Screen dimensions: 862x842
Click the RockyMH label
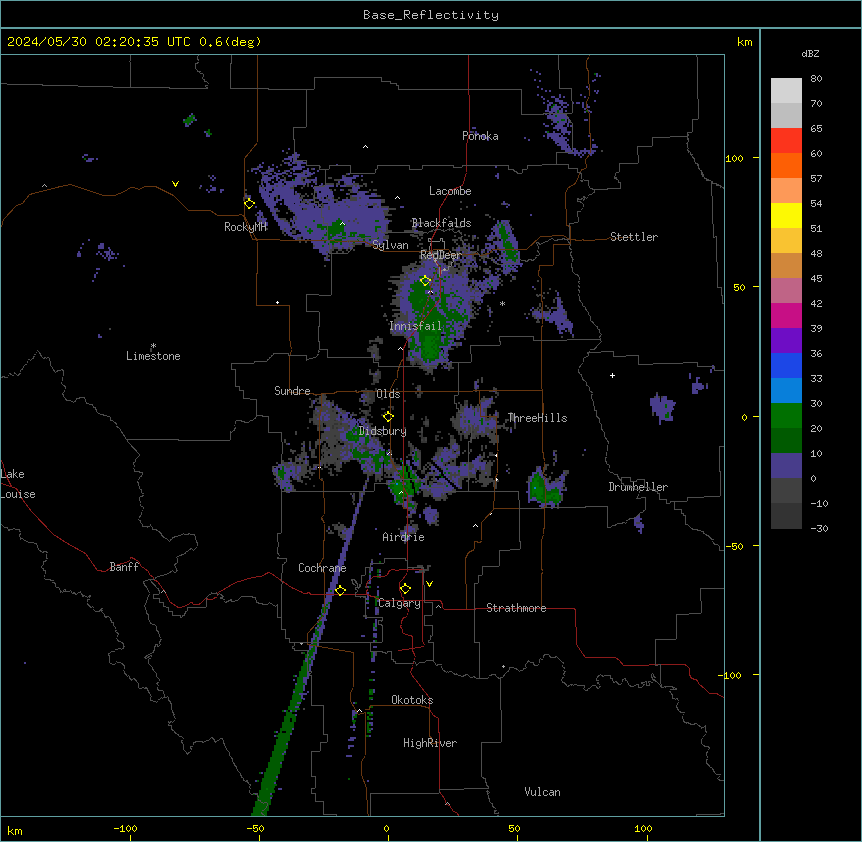tap(245, 227)
